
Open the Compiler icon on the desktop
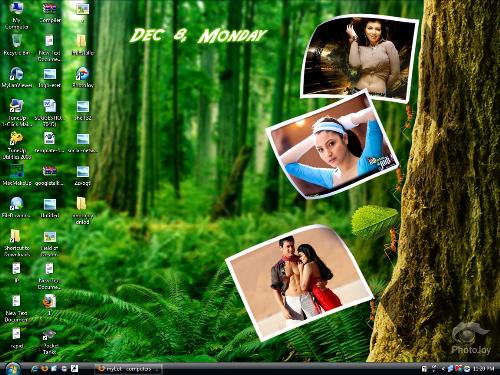pyautogui.click(x=49, y=13)
